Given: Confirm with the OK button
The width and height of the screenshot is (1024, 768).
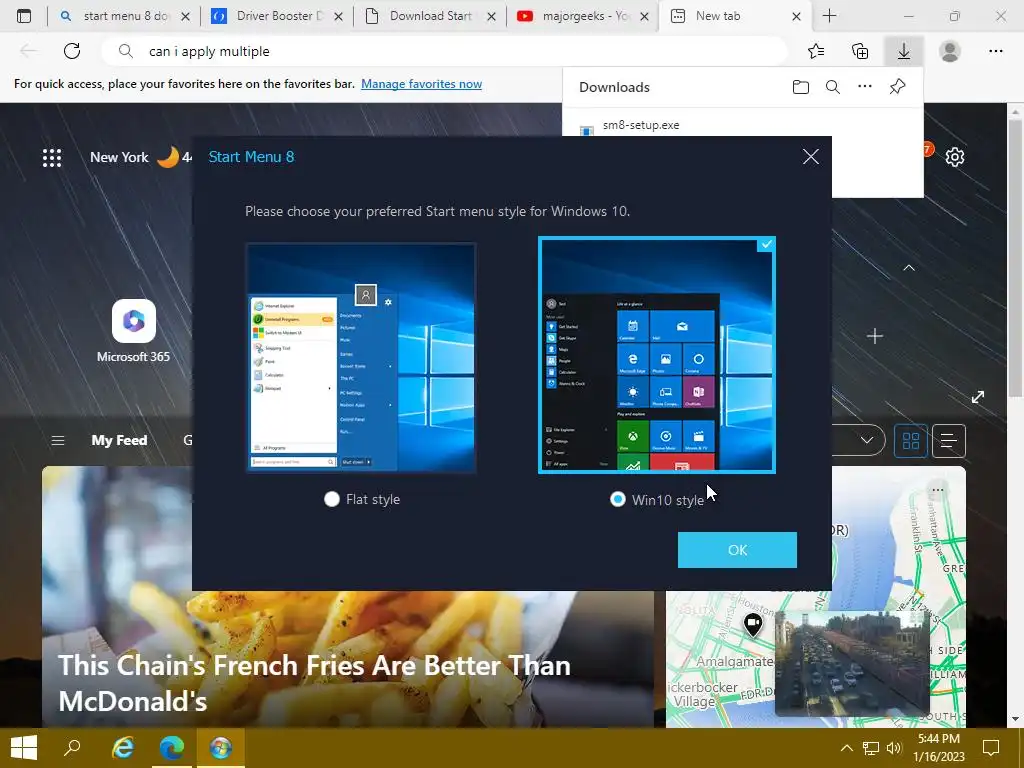Looking at the screenshot, I should click(x=737, y=550).
